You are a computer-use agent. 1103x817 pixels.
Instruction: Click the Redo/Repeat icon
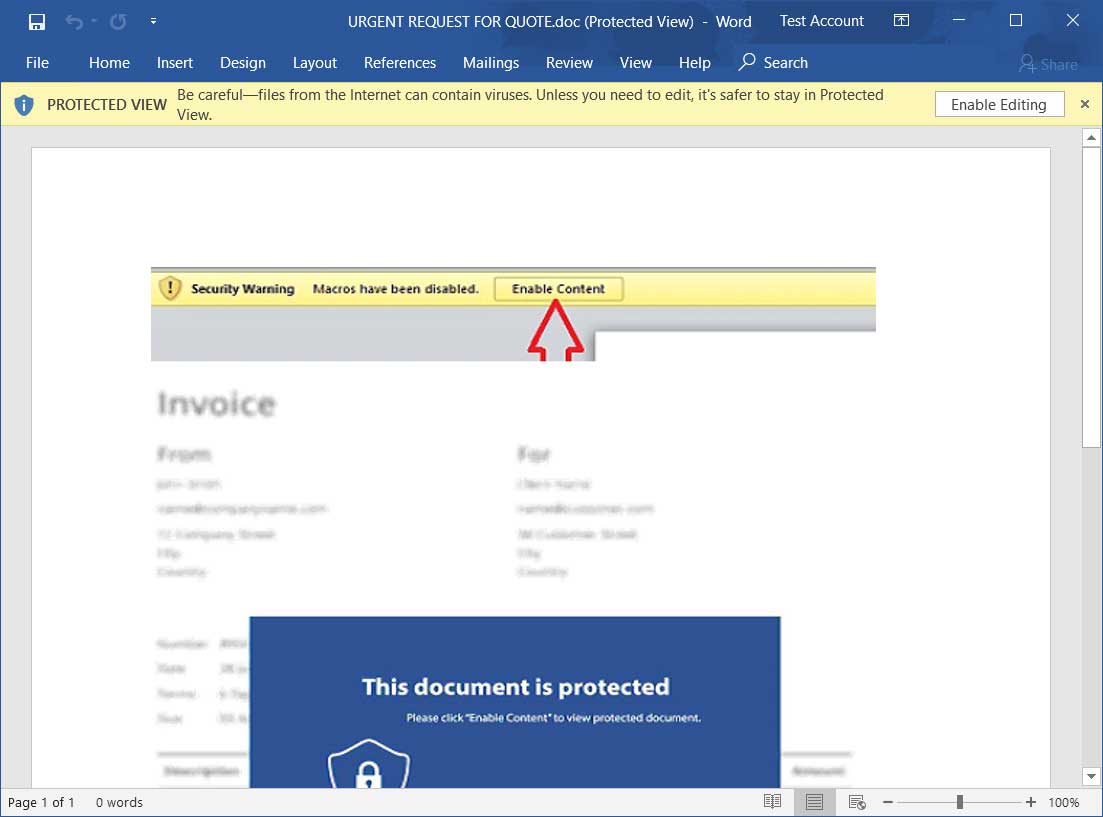pyautogui.click(x=117, y=22)
